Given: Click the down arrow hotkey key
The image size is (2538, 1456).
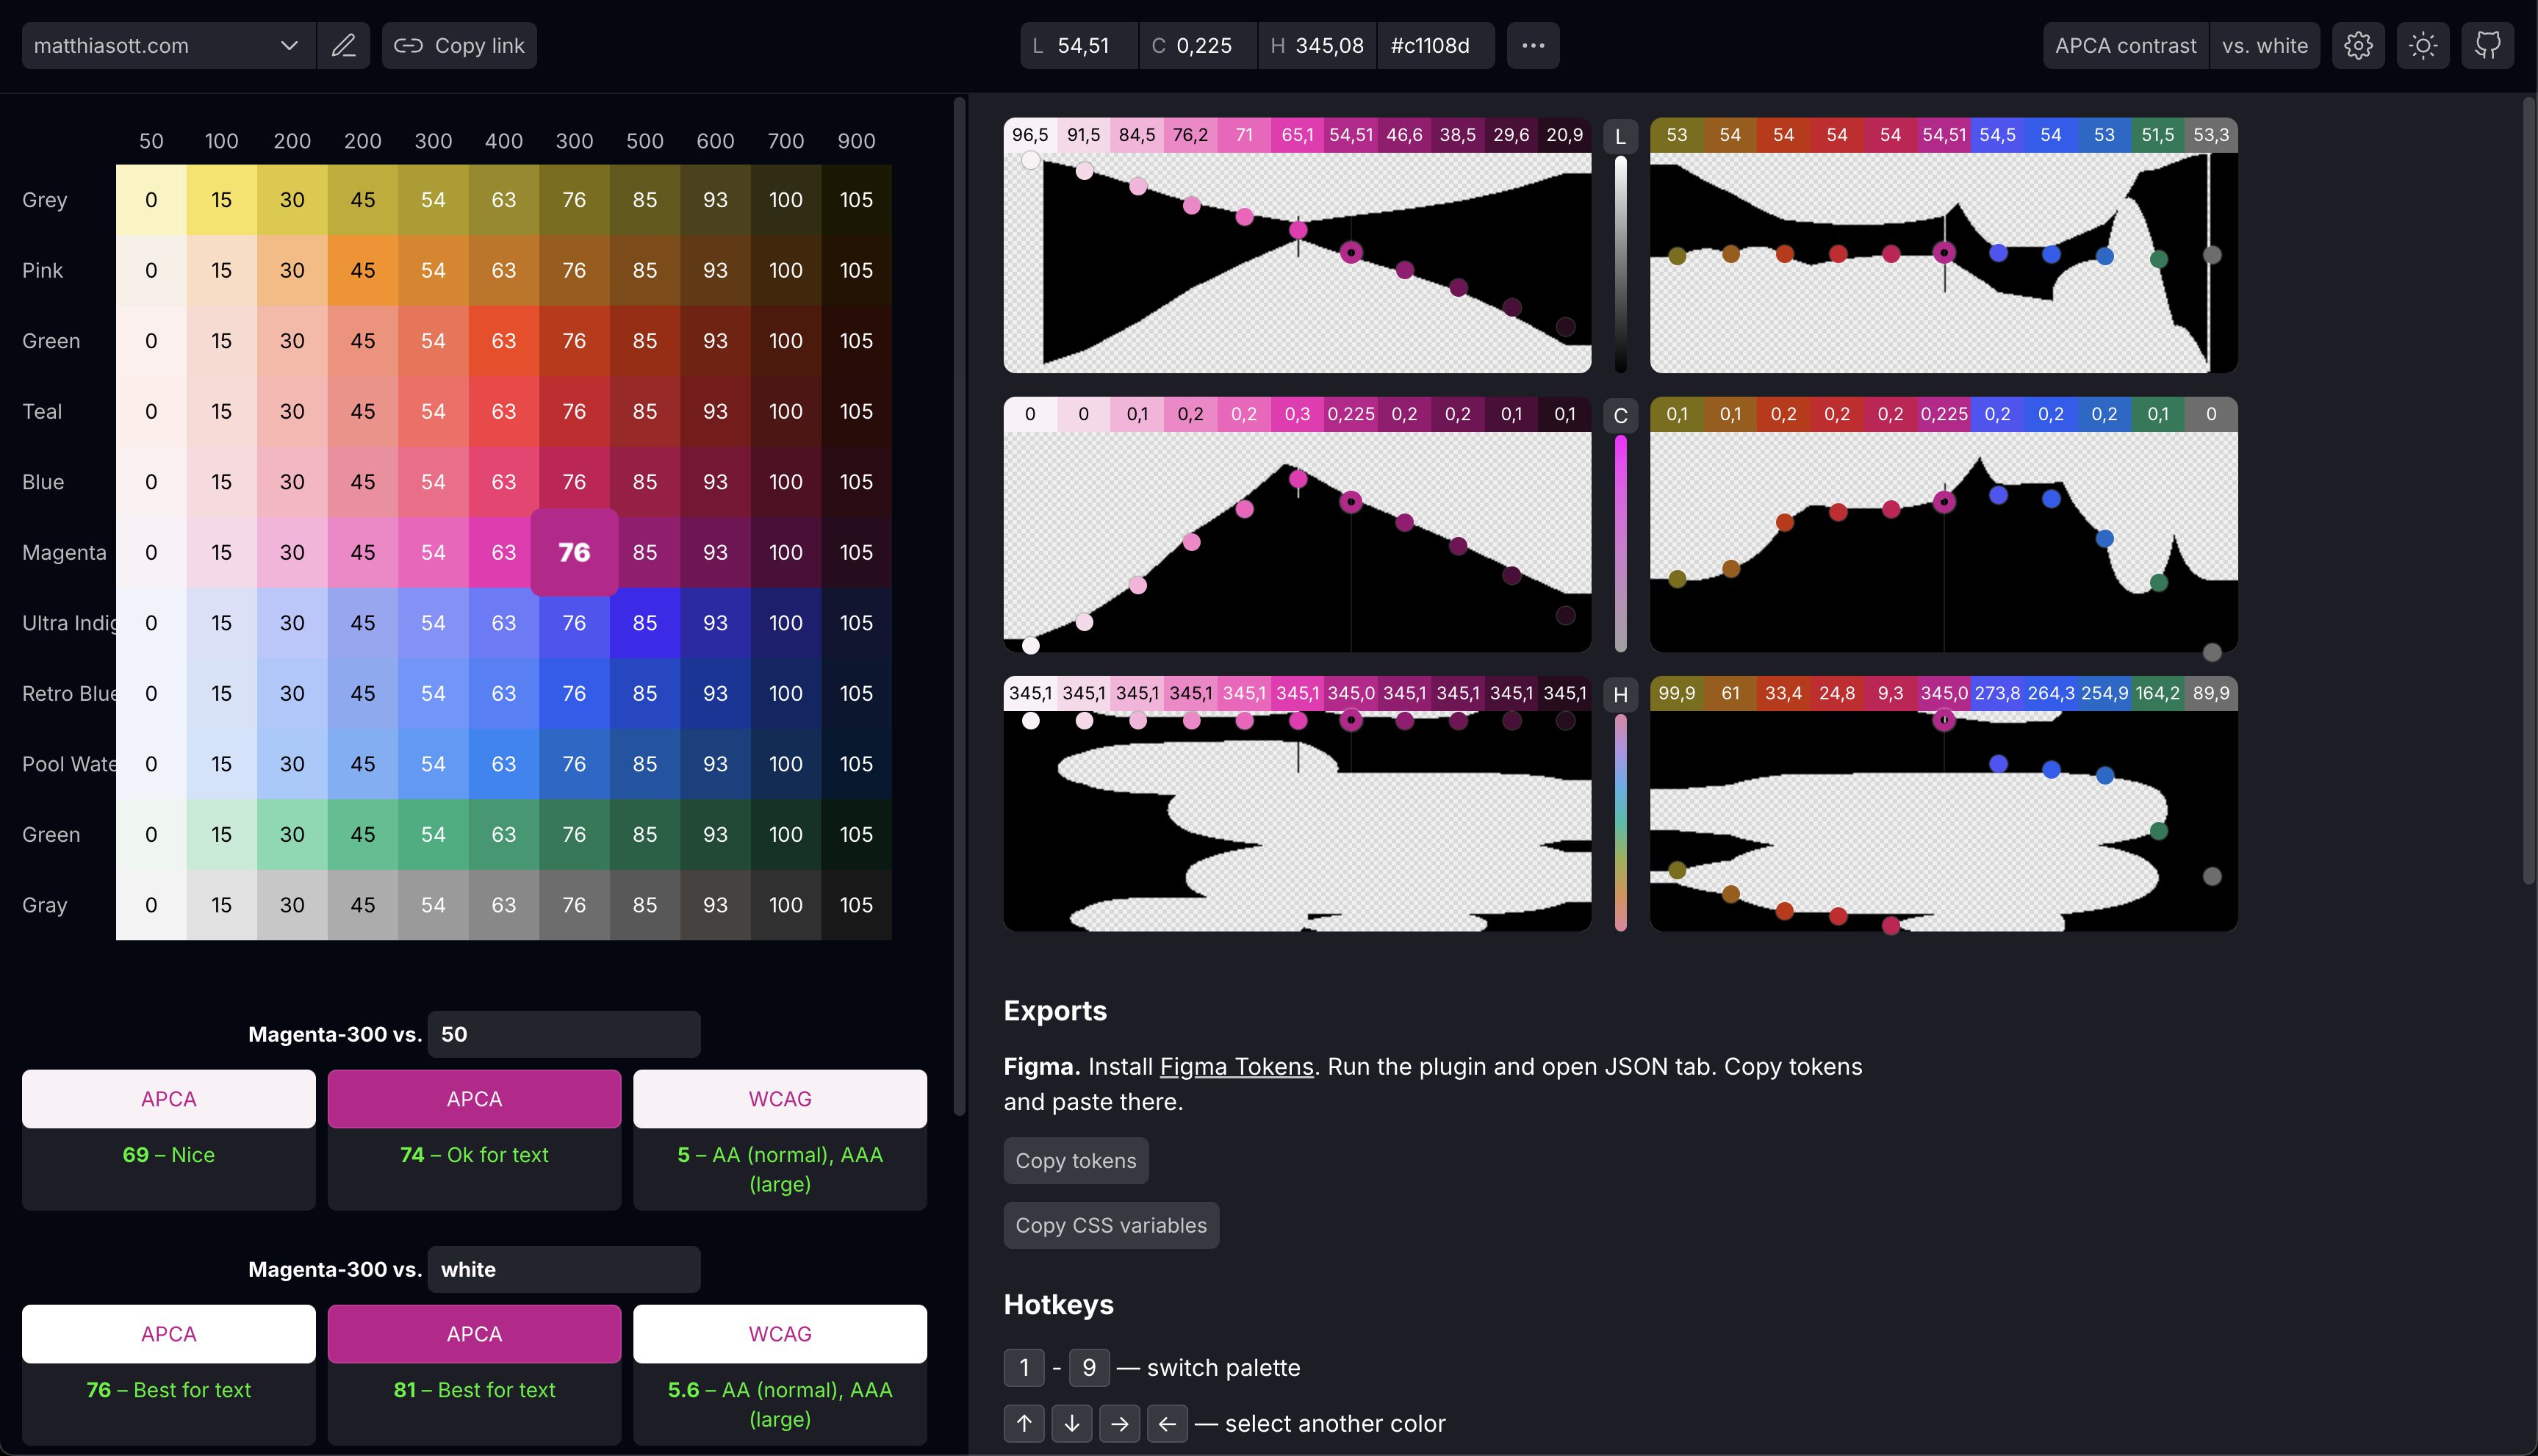Looking at the screenshot, I should pos(1072,1423).
